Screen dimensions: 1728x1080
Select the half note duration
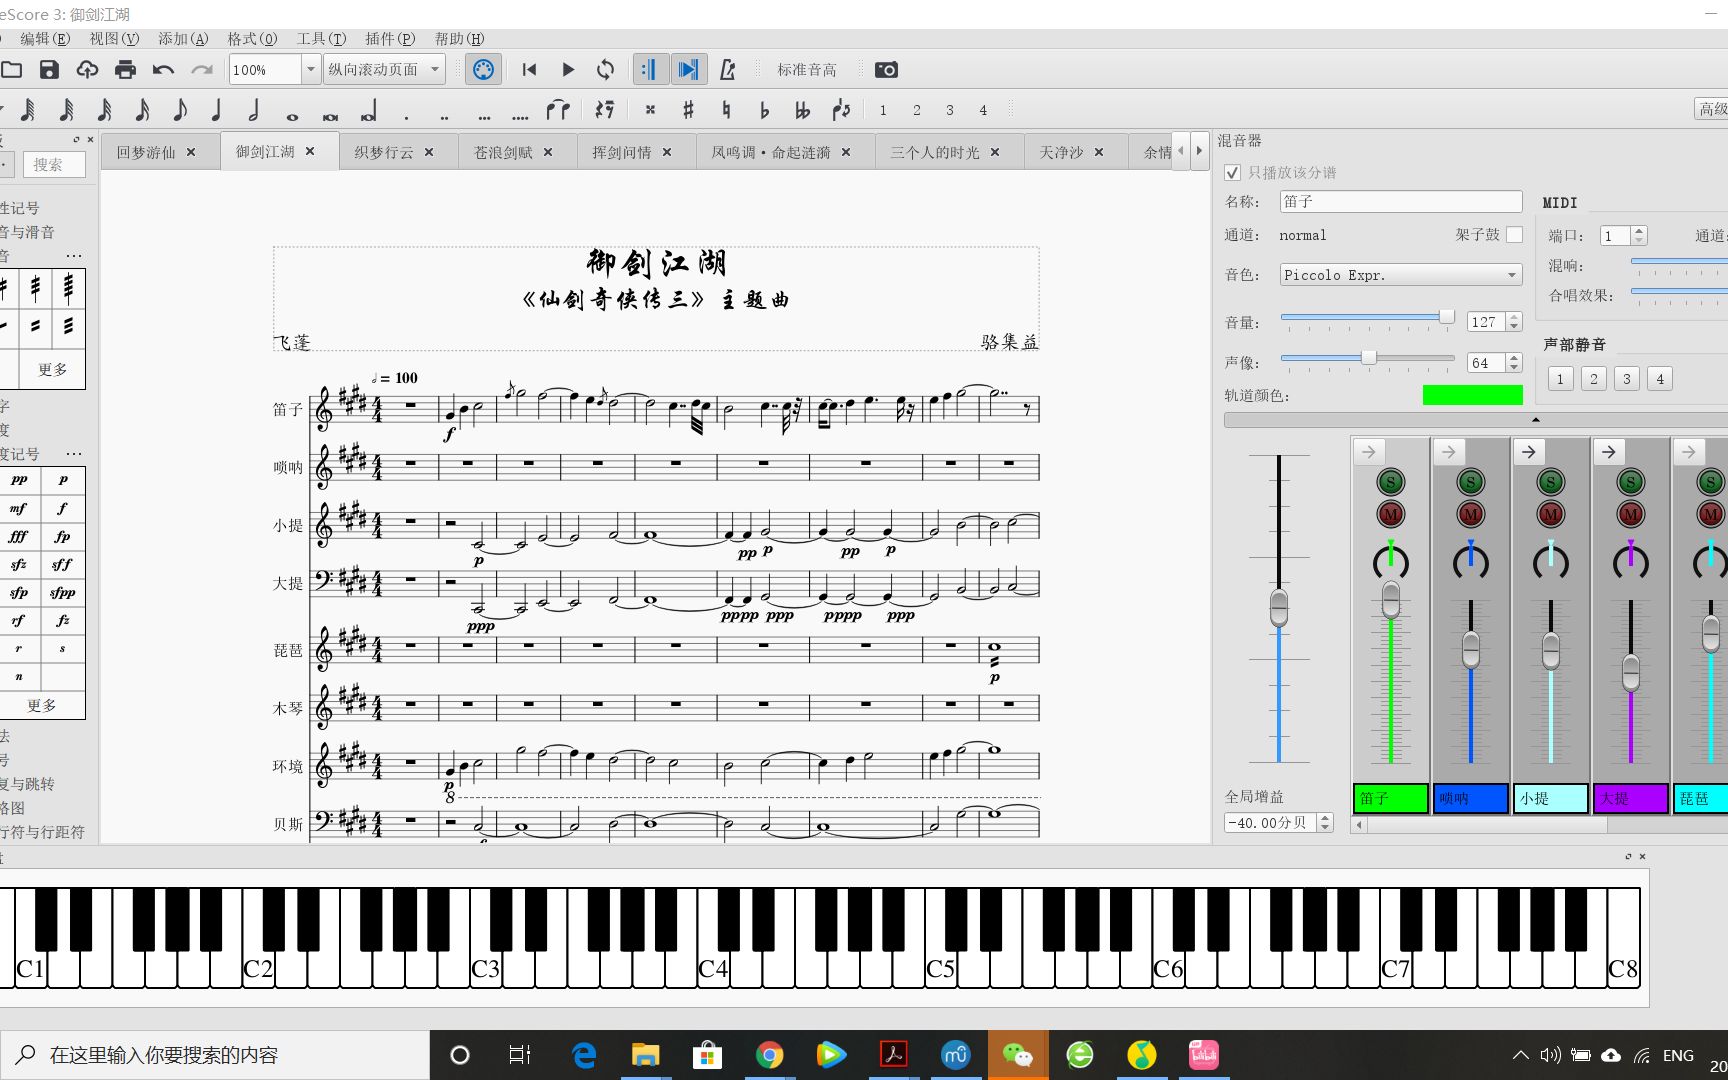click(253, 109)
